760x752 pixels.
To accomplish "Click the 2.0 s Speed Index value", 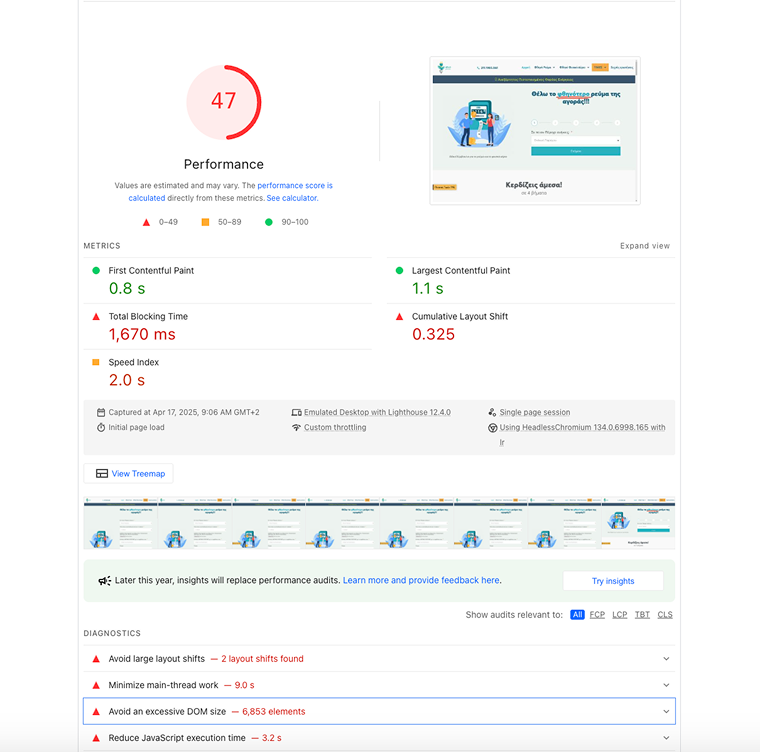I will click(127, 380).
